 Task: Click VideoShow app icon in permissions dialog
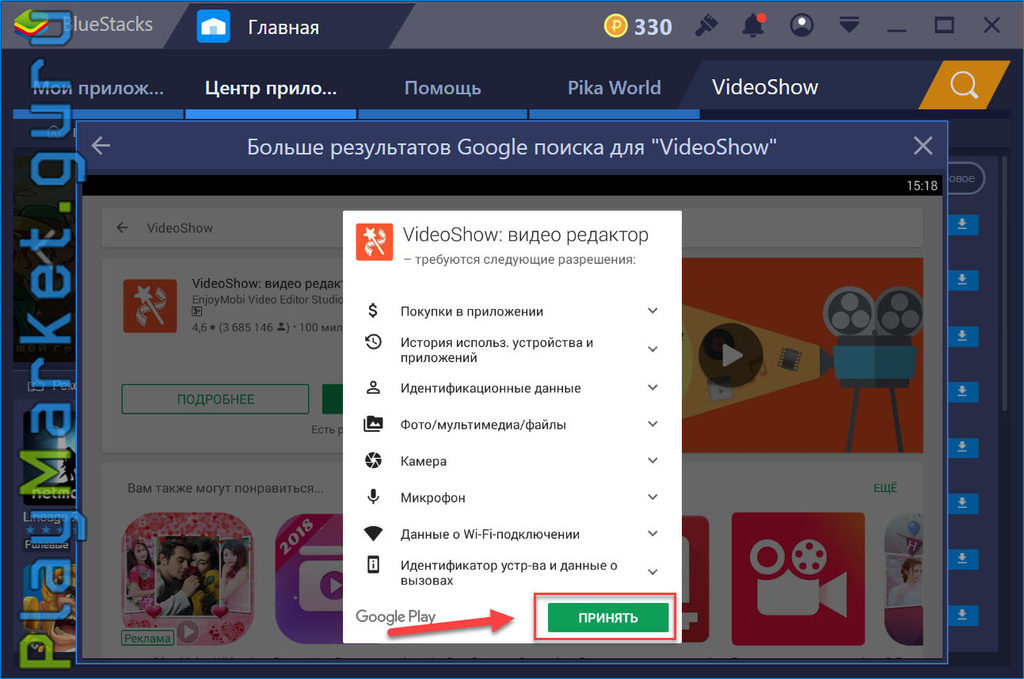click(374, 242)
